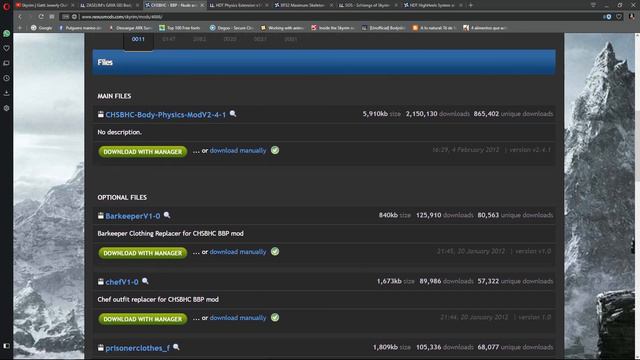Click green check in BarkeeperV1-0 row

[275, 251]
